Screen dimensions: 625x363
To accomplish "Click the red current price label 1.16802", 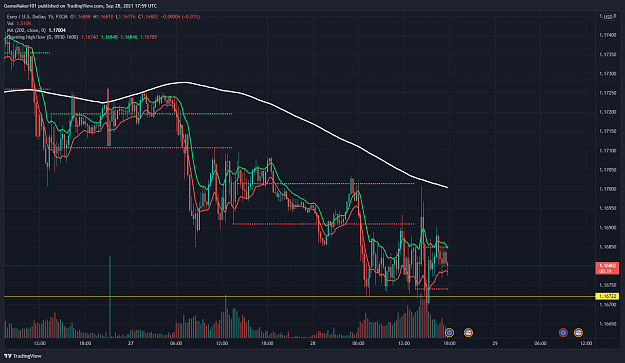I will (607, 268).
